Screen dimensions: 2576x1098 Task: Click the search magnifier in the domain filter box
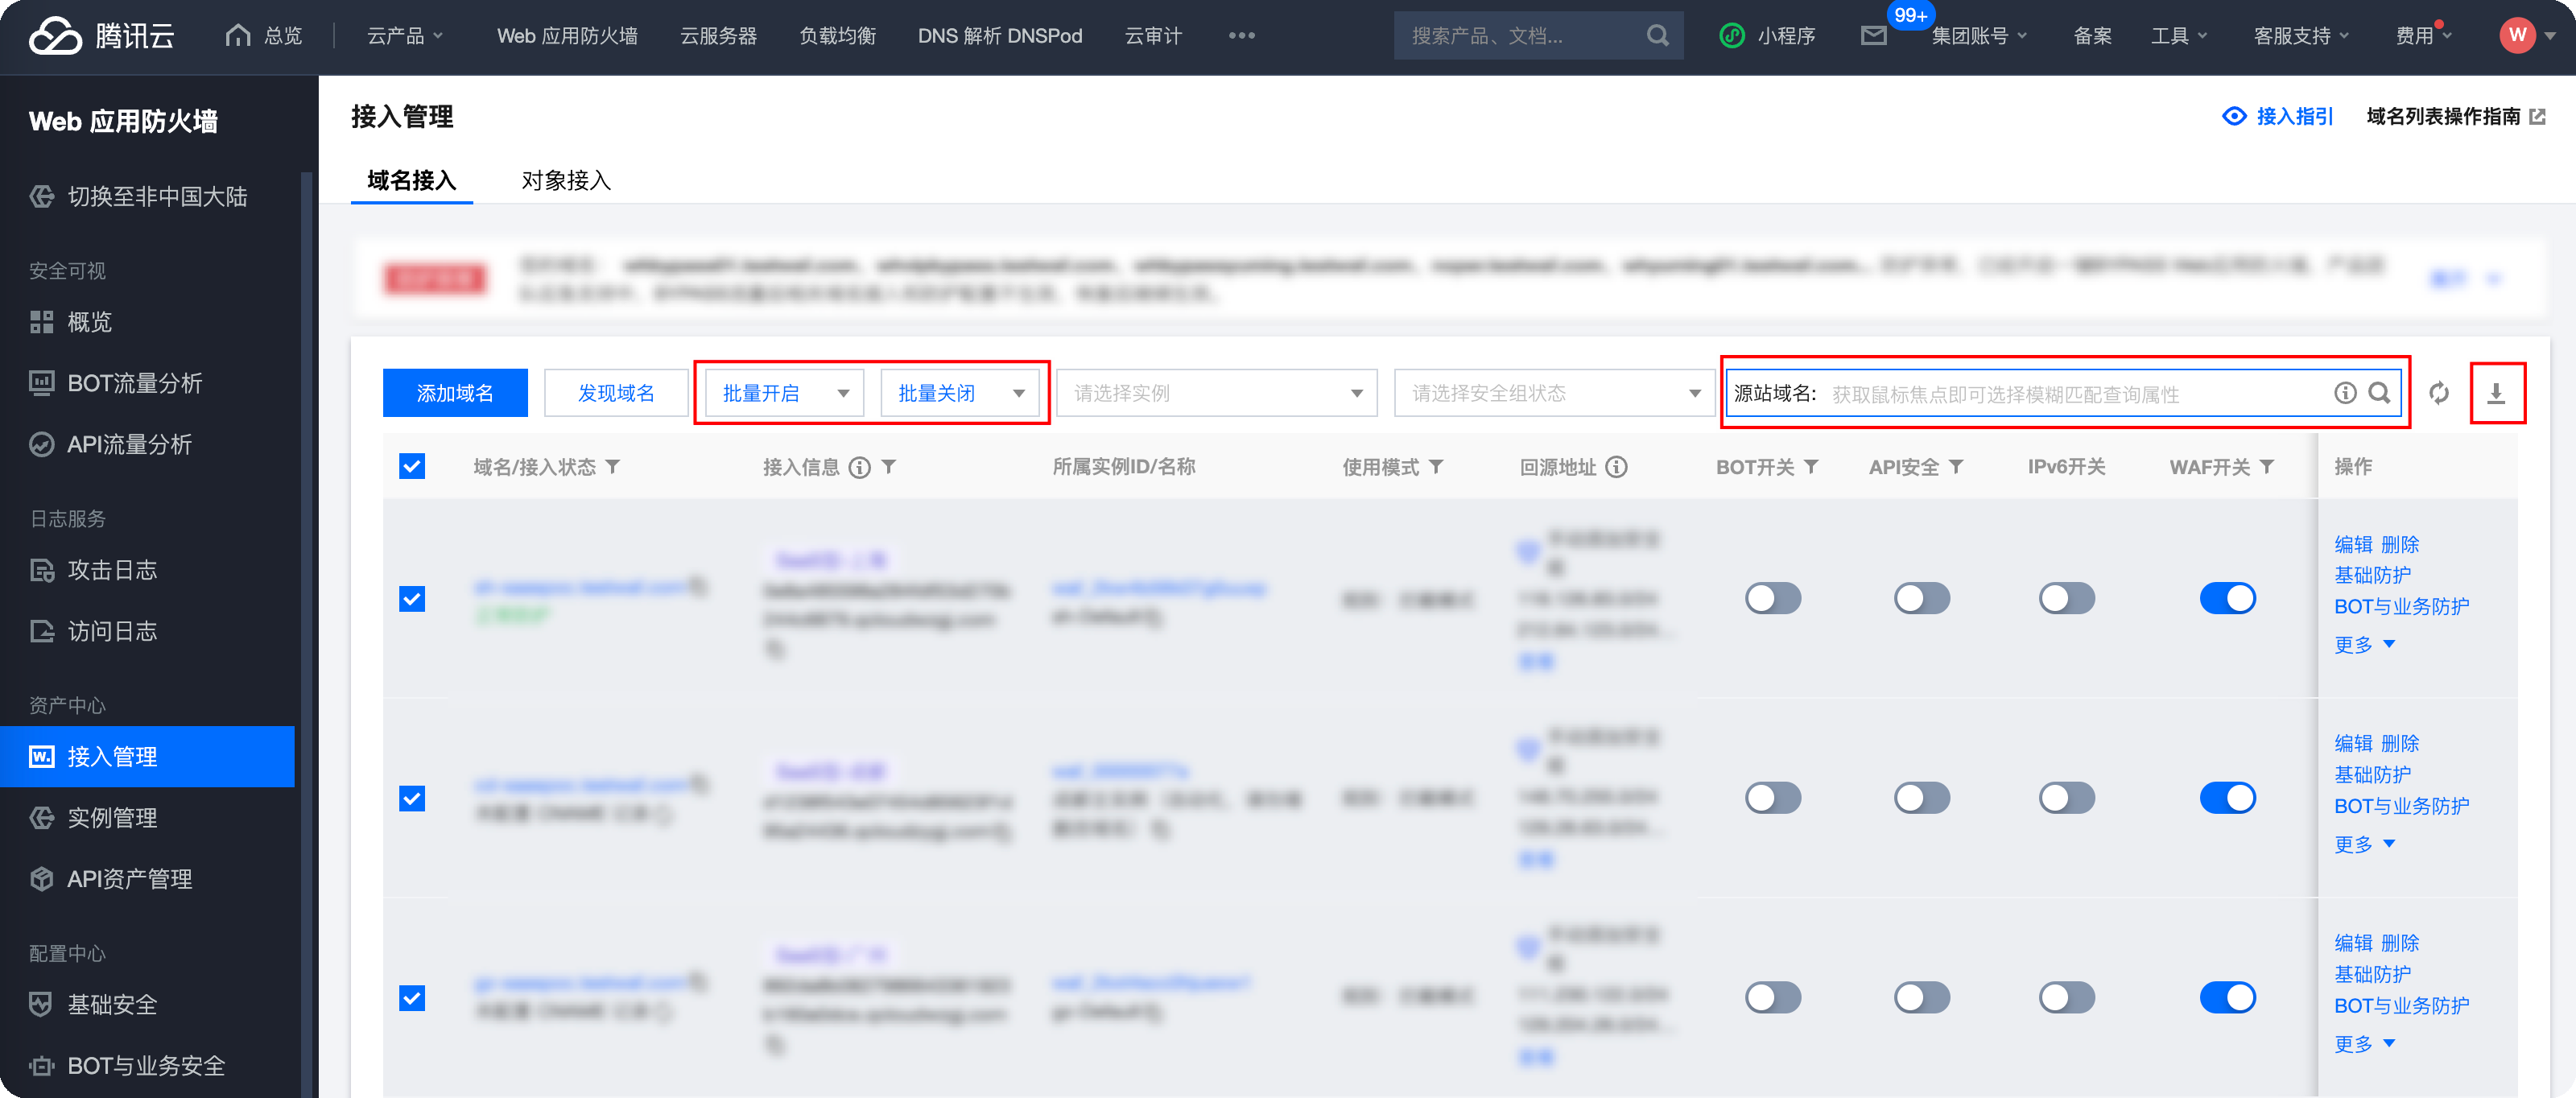(x=2379, y=393)
